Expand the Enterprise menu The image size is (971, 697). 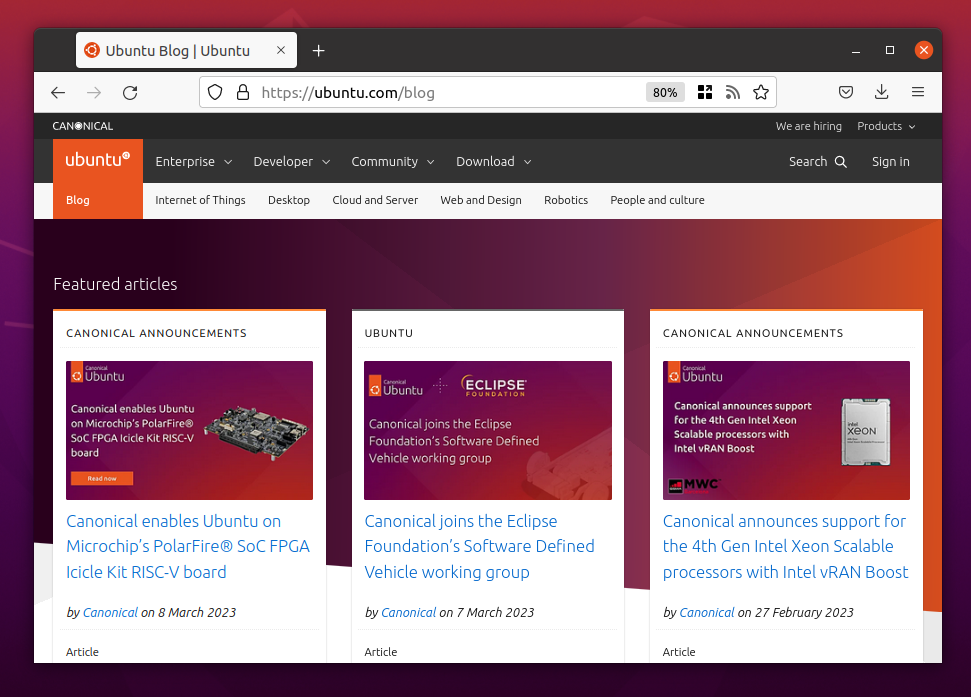pyautogui.click(x=193, y=162)
